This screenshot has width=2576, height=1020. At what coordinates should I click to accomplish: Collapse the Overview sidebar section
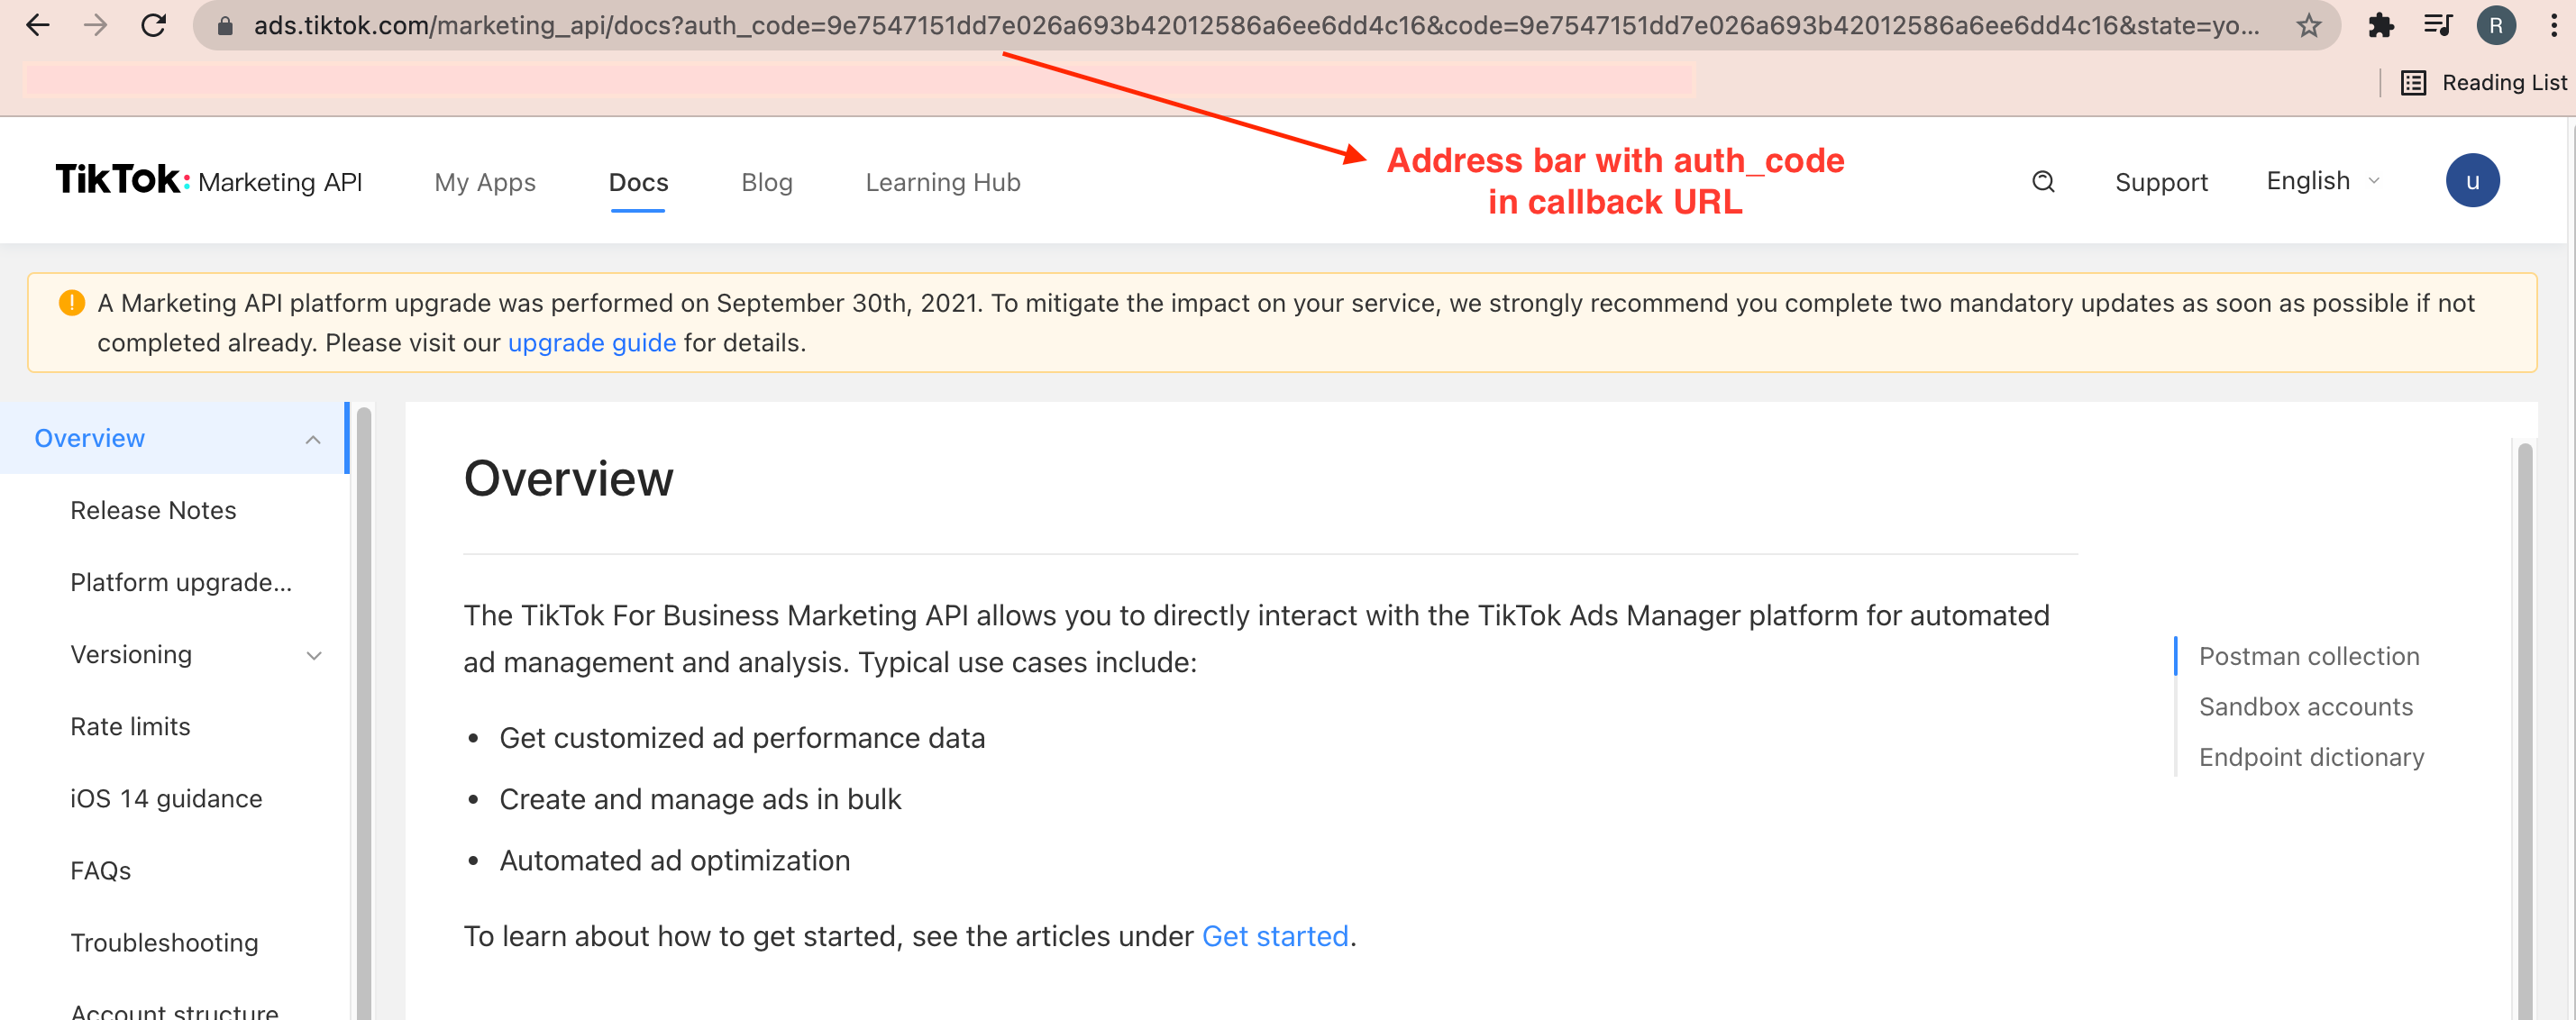tap(313, 439)
